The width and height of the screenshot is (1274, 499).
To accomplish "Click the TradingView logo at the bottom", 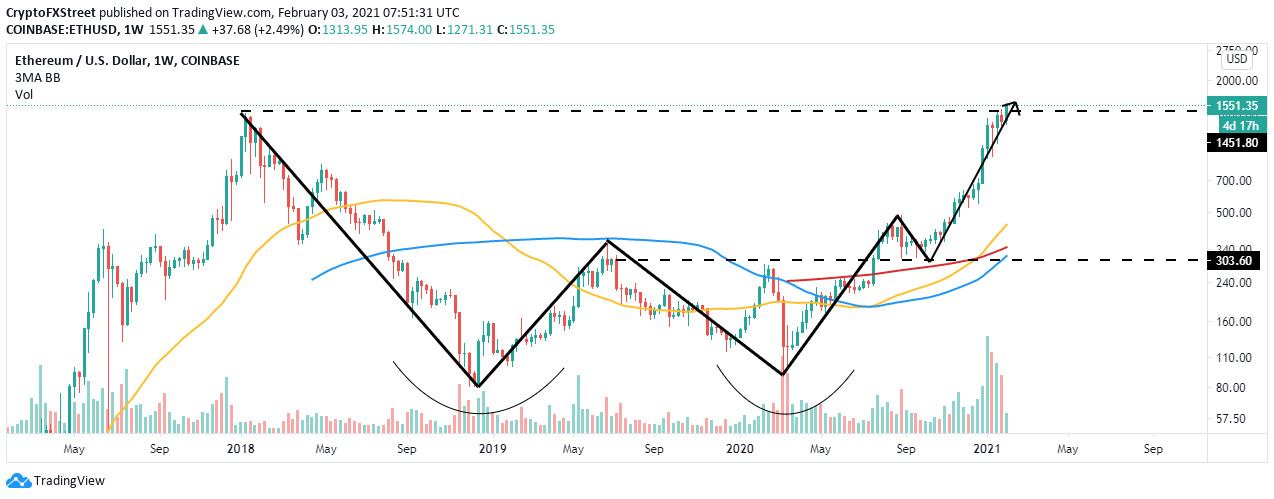I will click(x=54, y=481).
